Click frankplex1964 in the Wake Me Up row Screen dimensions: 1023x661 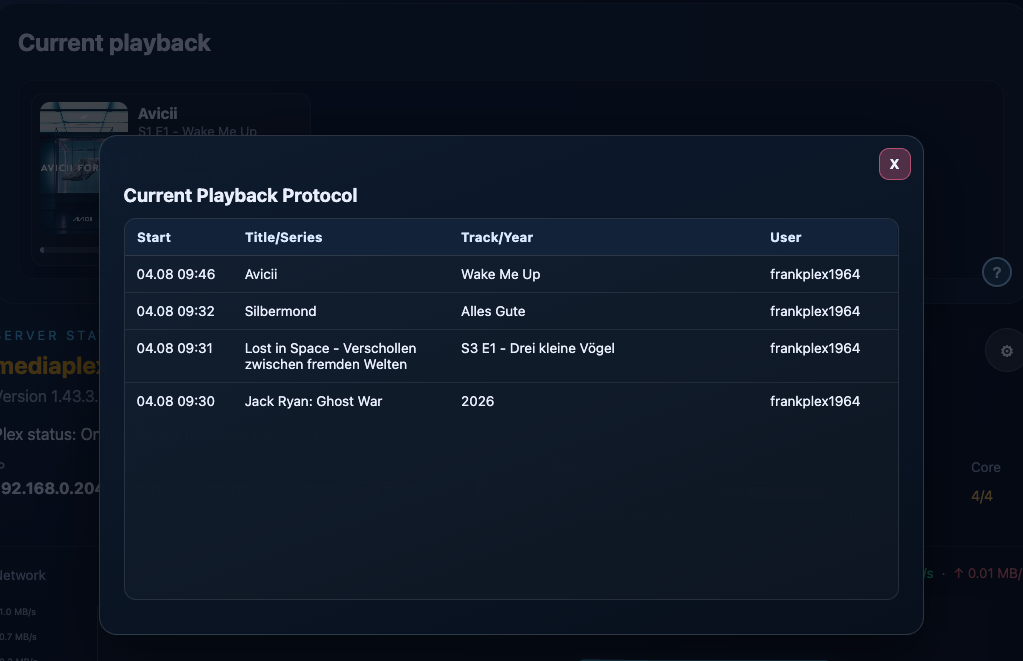[815, 274]
